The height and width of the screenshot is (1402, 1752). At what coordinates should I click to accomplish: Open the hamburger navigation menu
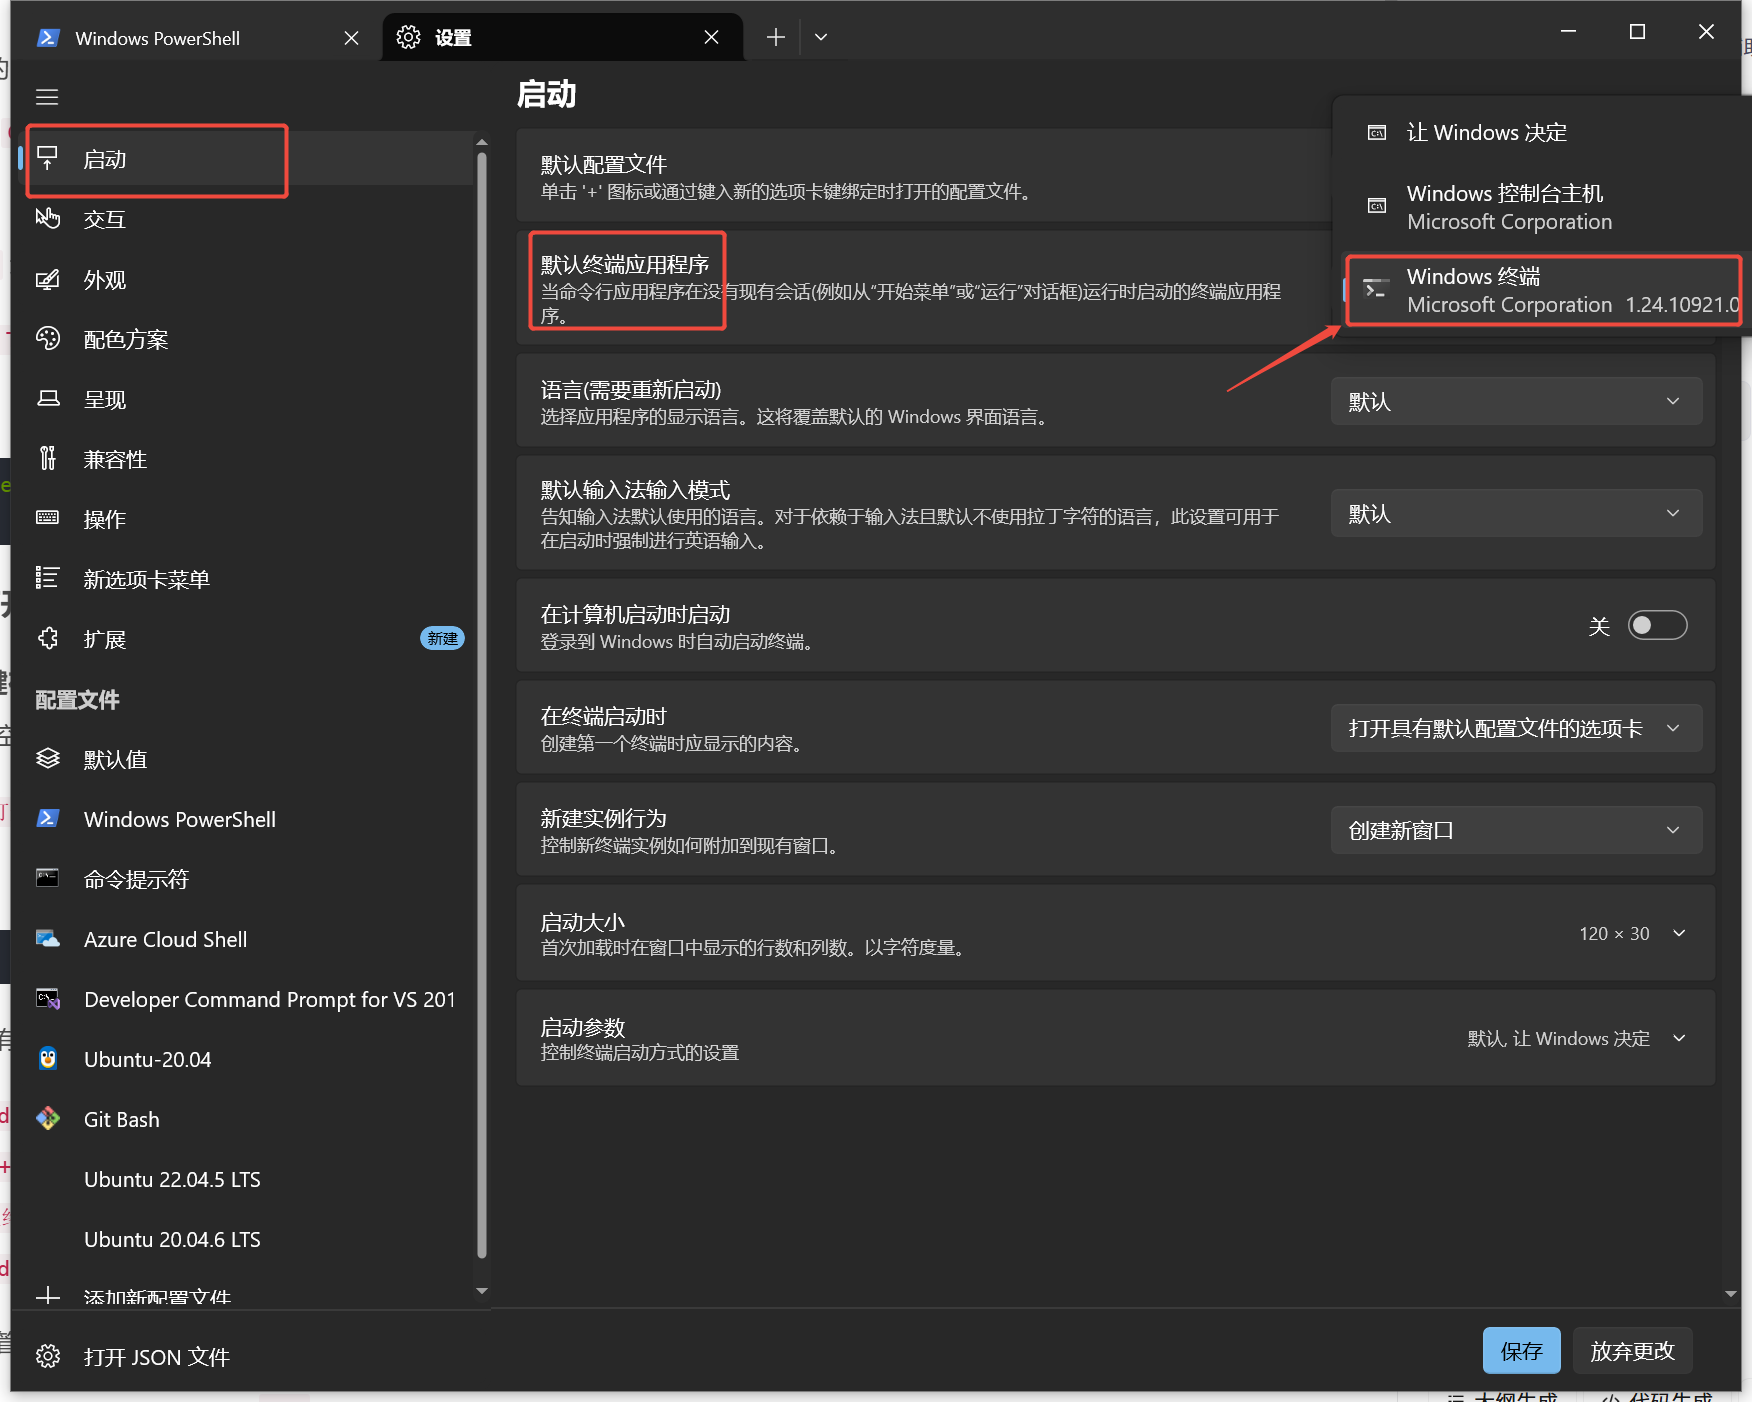[x=47, y=97]
